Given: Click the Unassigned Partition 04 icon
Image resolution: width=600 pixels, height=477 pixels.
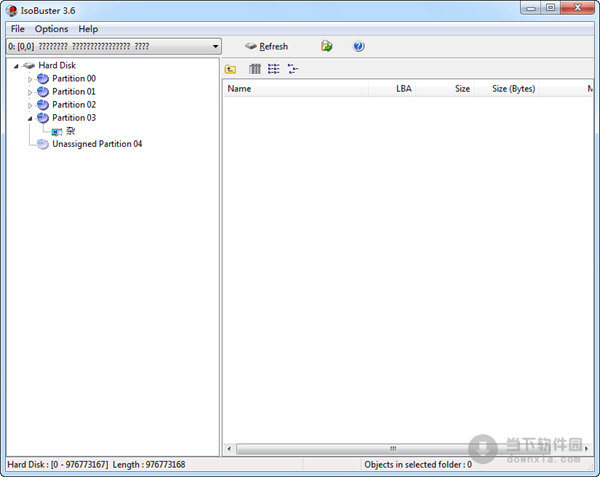Looking at the screenshot, I should point(43,144).
